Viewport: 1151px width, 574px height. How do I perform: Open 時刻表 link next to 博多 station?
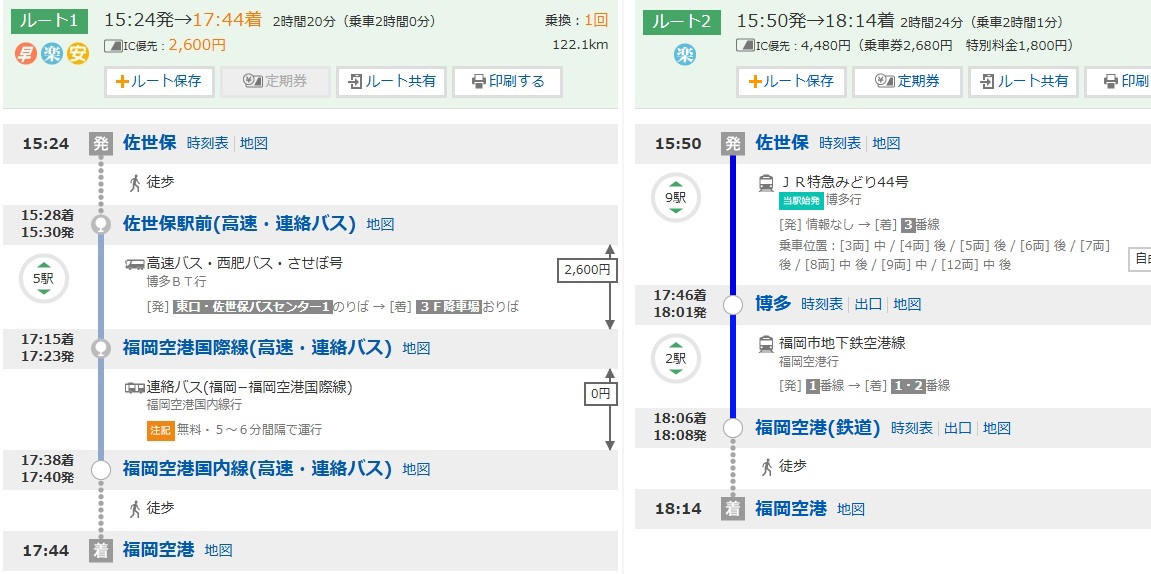(x=822, y=304)
